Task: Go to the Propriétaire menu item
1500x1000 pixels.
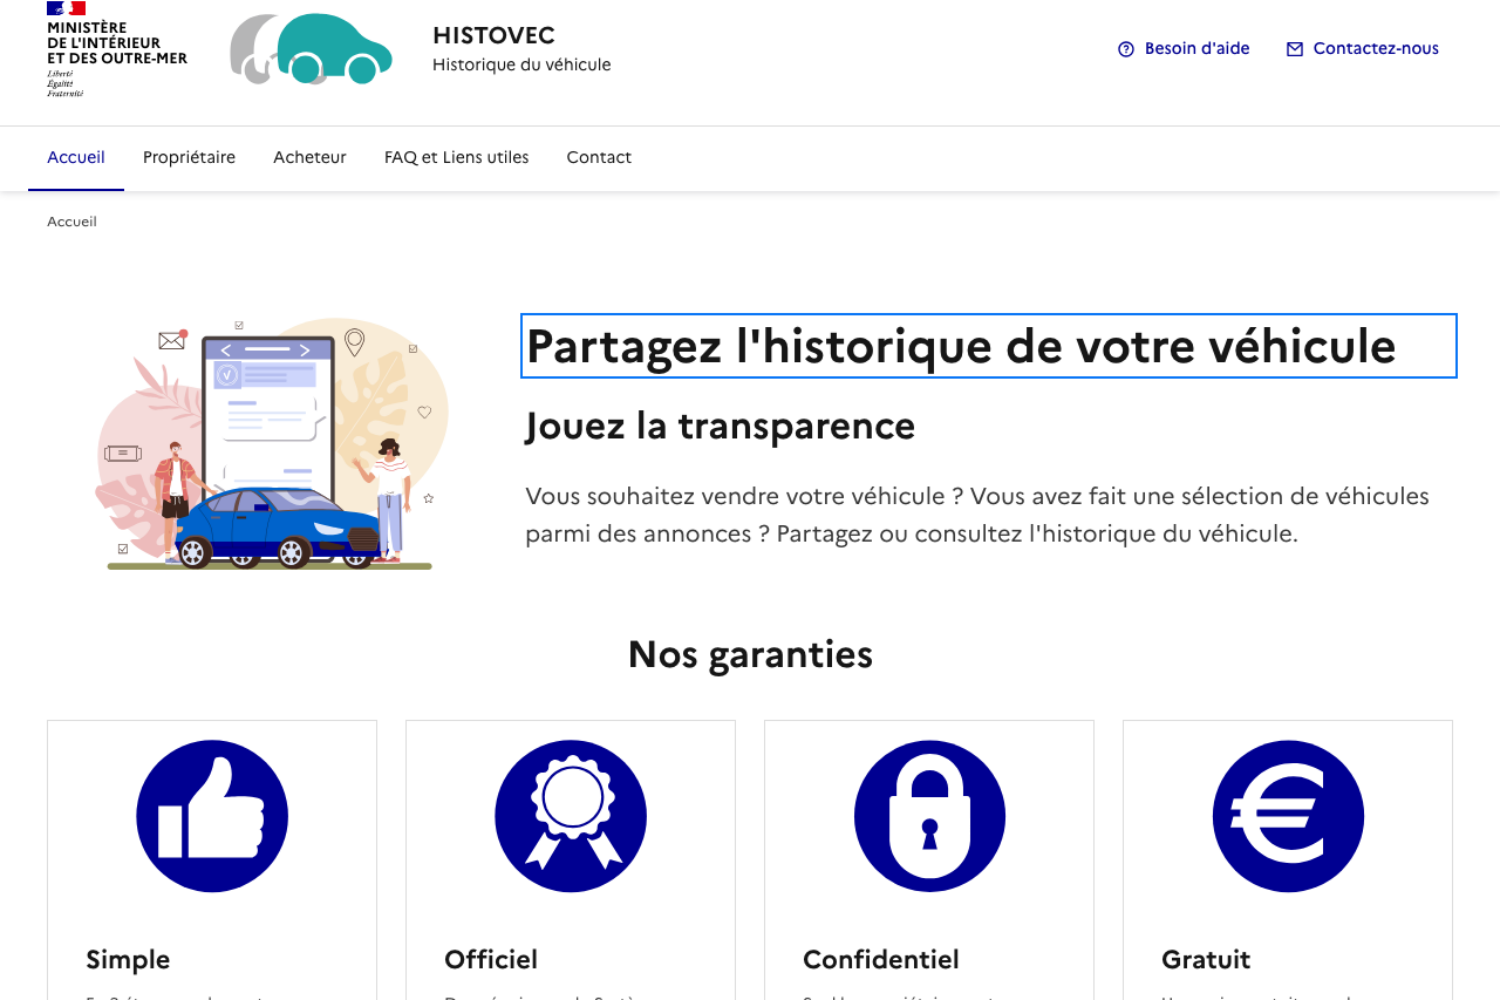Action: pos(189,157)
